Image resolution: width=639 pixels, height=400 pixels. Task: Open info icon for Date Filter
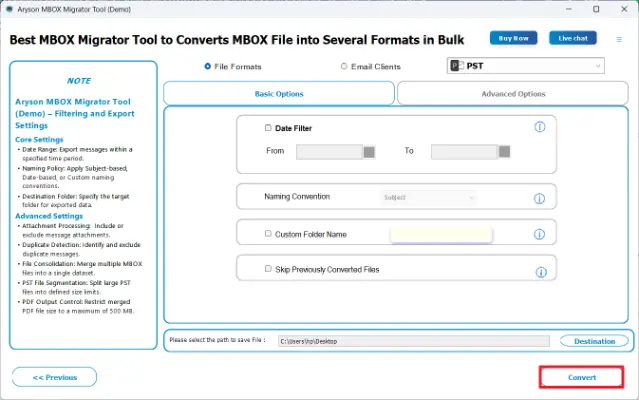(540, 127)
